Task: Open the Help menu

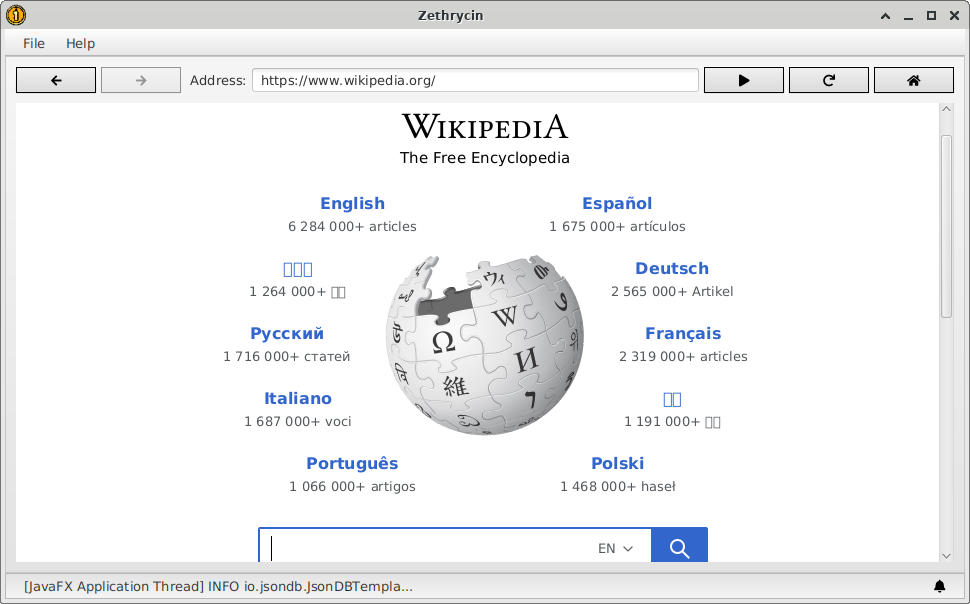Action: click(80, 43)
